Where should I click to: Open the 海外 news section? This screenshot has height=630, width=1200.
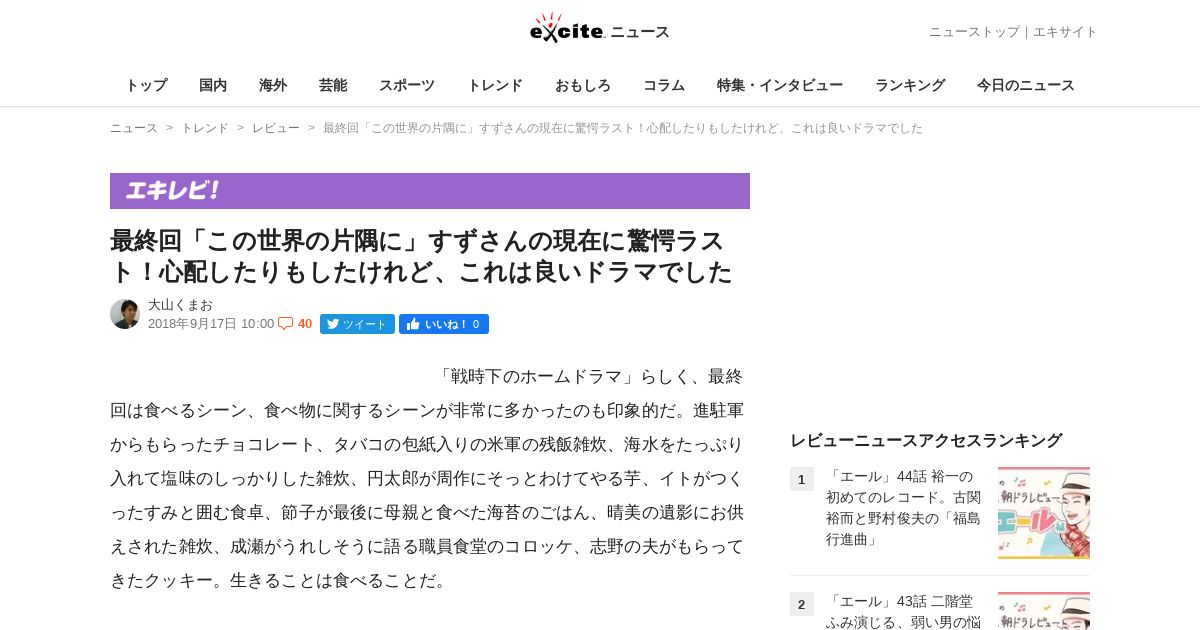click(x=273, y=85)
